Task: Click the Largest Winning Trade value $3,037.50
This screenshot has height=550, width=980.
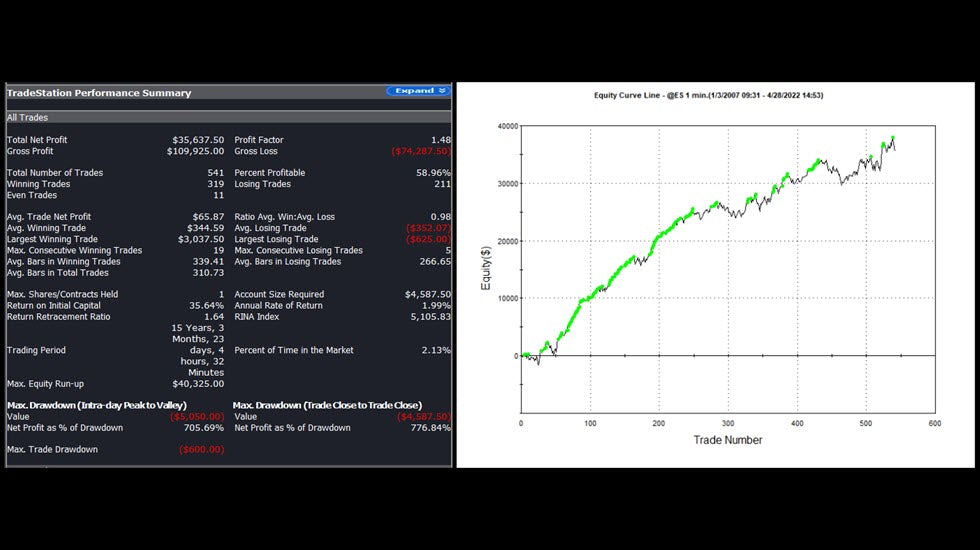Action: point(201,239)
